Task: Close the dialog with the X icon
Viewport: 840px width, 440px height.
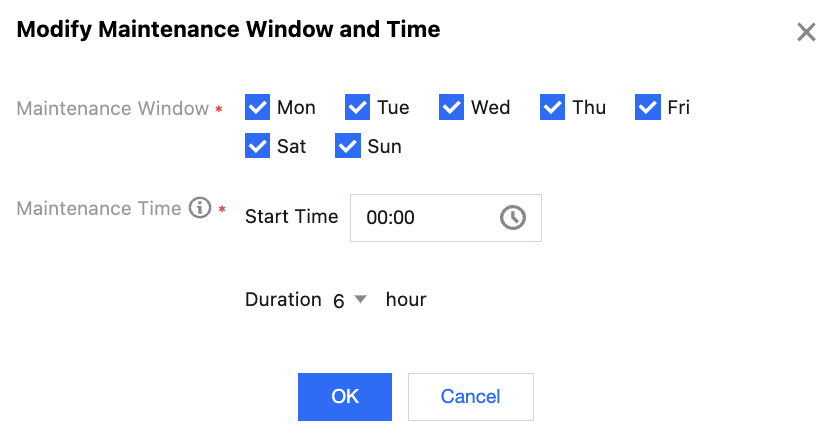Action: pyautogui.click(x=806, y=32)
